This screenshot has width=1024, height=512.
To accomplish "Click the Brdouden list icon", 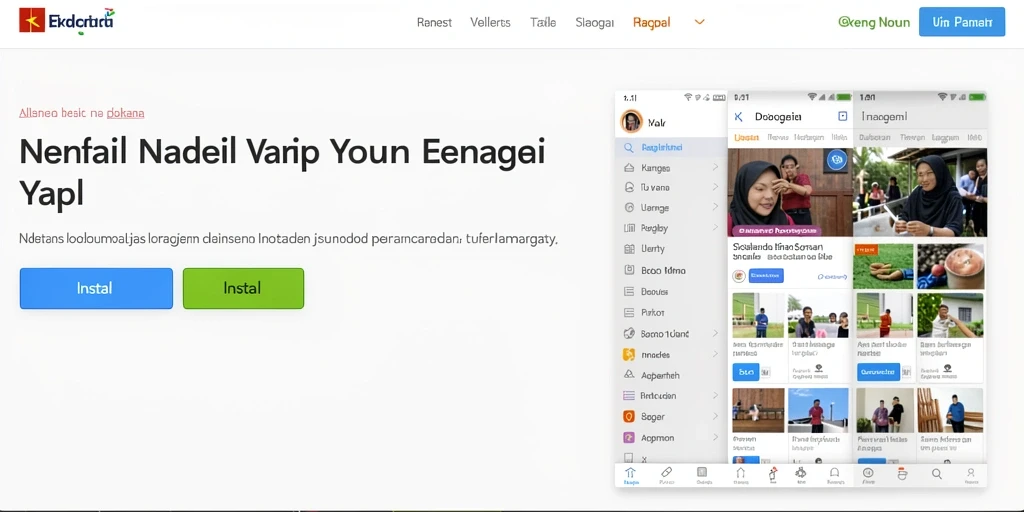I will 629,396.
